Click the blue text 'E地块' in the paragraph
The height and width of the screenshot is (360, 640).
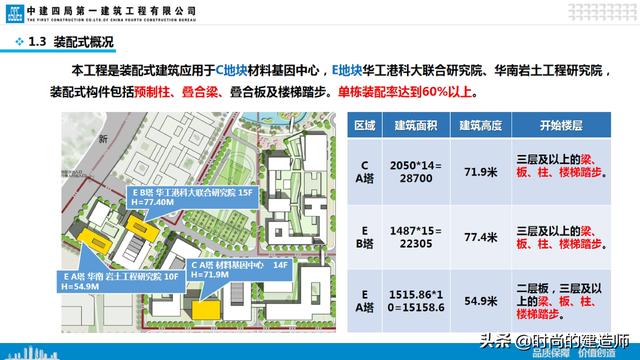[x=347, y=71]
